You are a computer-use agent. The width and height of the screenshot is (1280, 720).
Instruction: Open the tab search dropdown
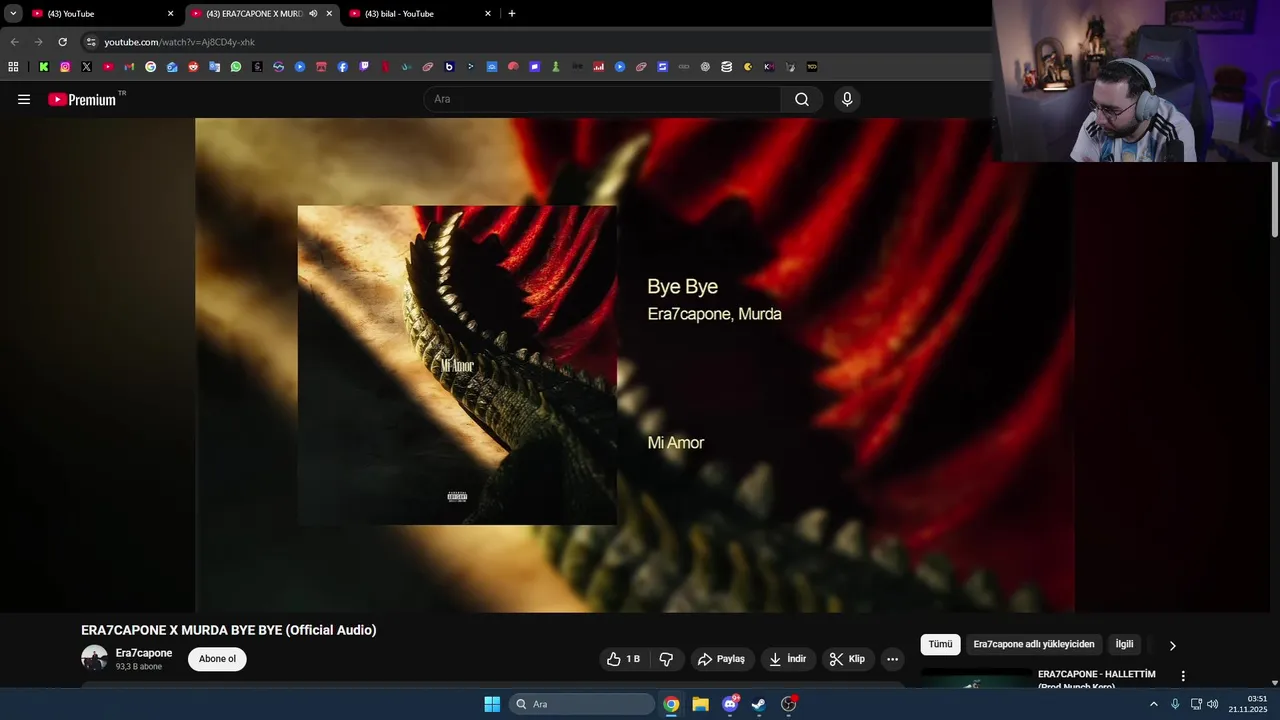click(x=13, y=14)
